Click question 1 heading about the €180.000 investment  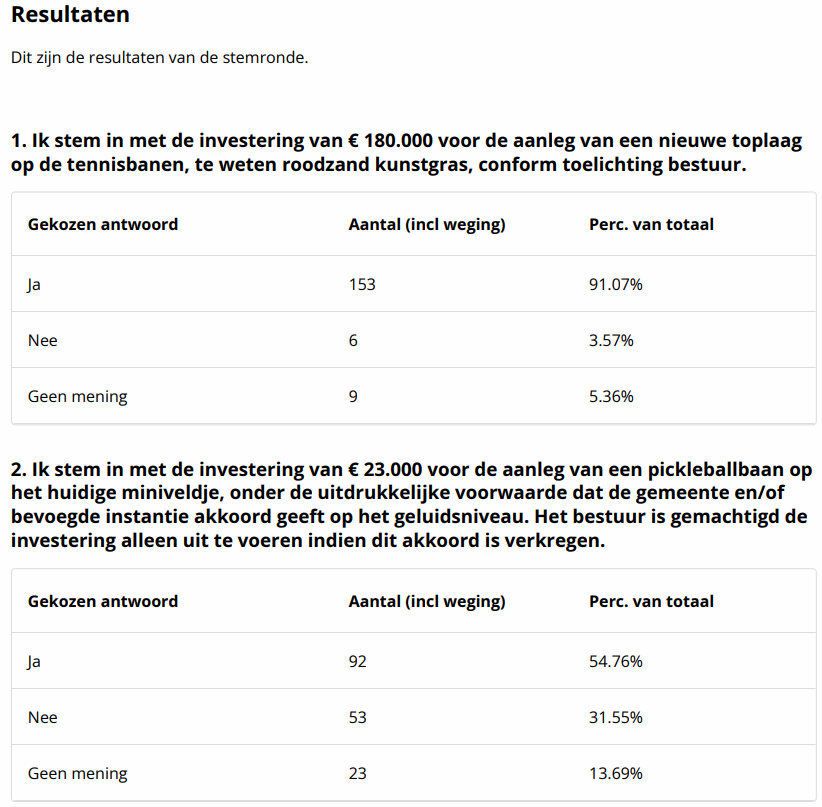click(405, 152)
